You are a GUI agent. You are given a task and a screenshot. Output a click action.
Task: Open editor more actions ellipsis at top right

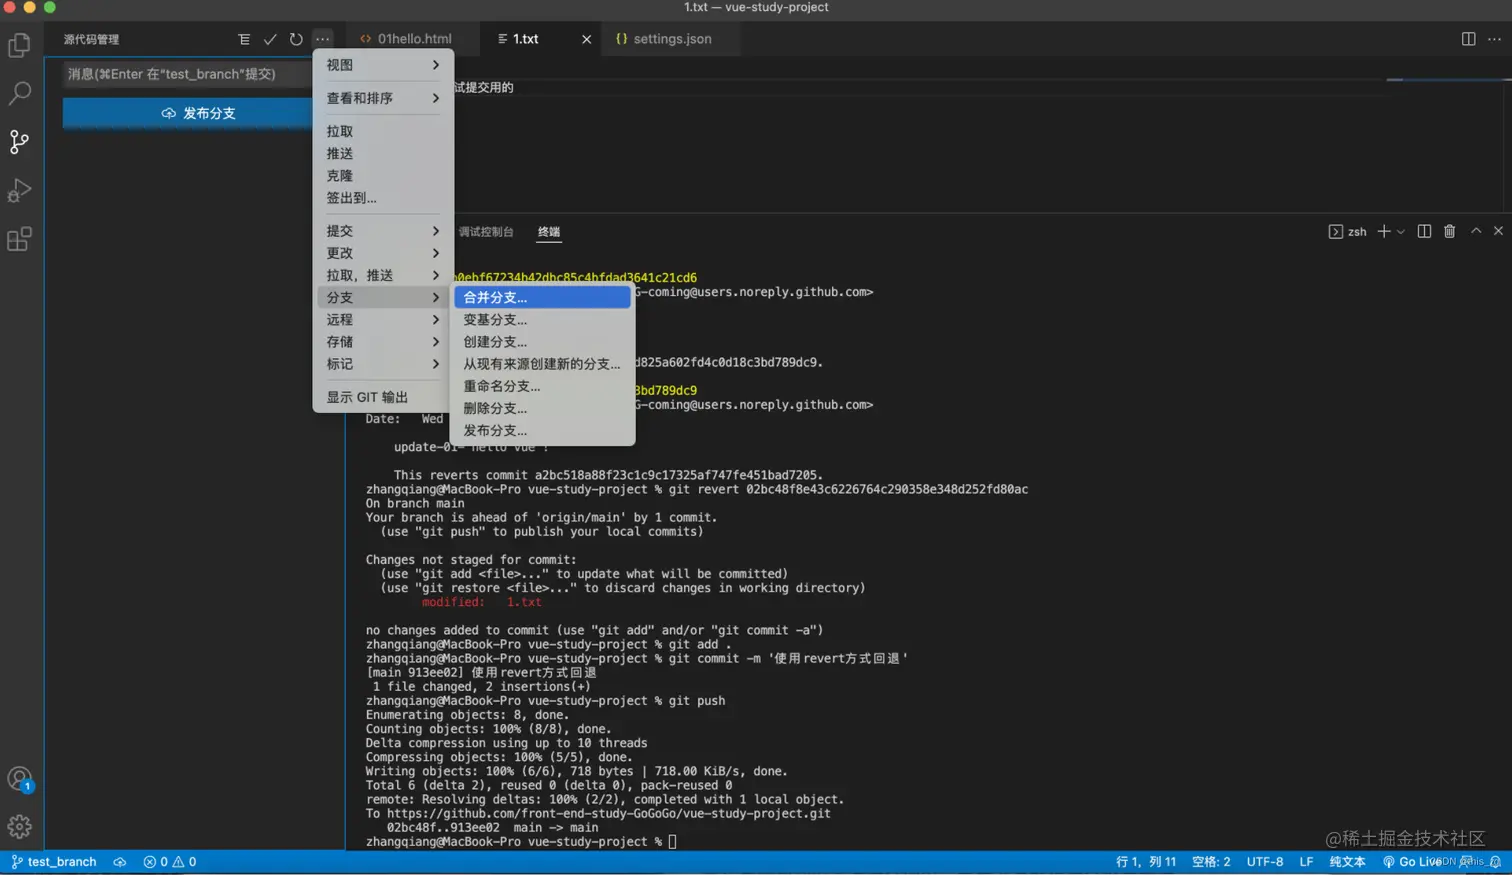click(1494, 39)
